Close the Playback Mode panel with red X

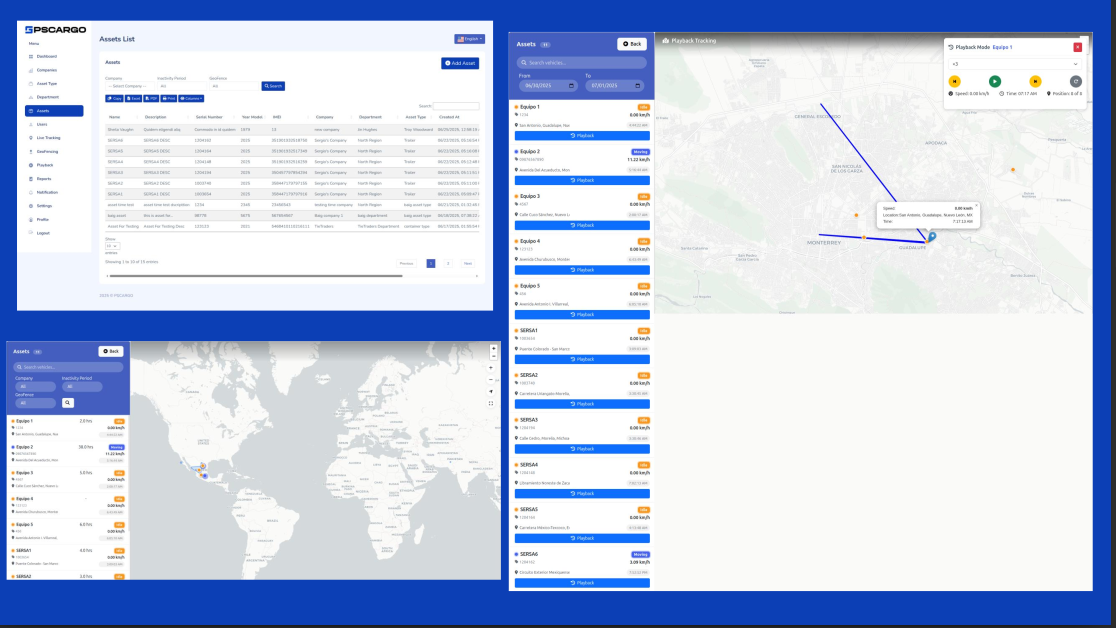[1077, 47]
